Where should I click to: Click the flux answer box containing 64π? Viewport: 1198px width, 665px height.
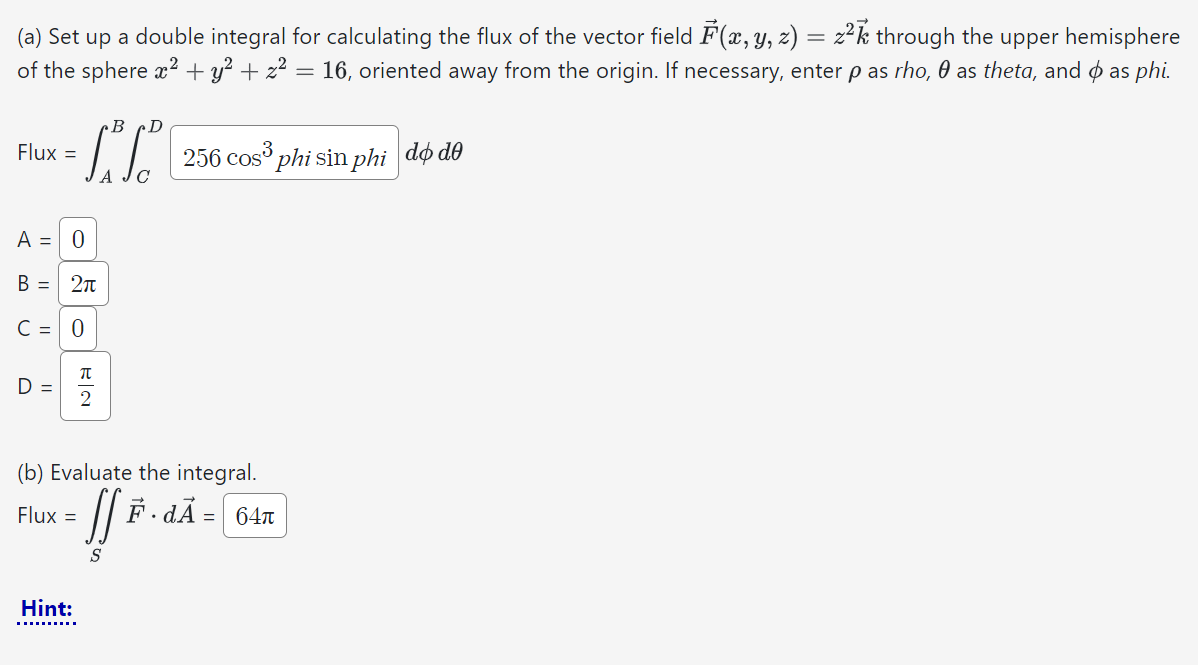pos(254,515)
